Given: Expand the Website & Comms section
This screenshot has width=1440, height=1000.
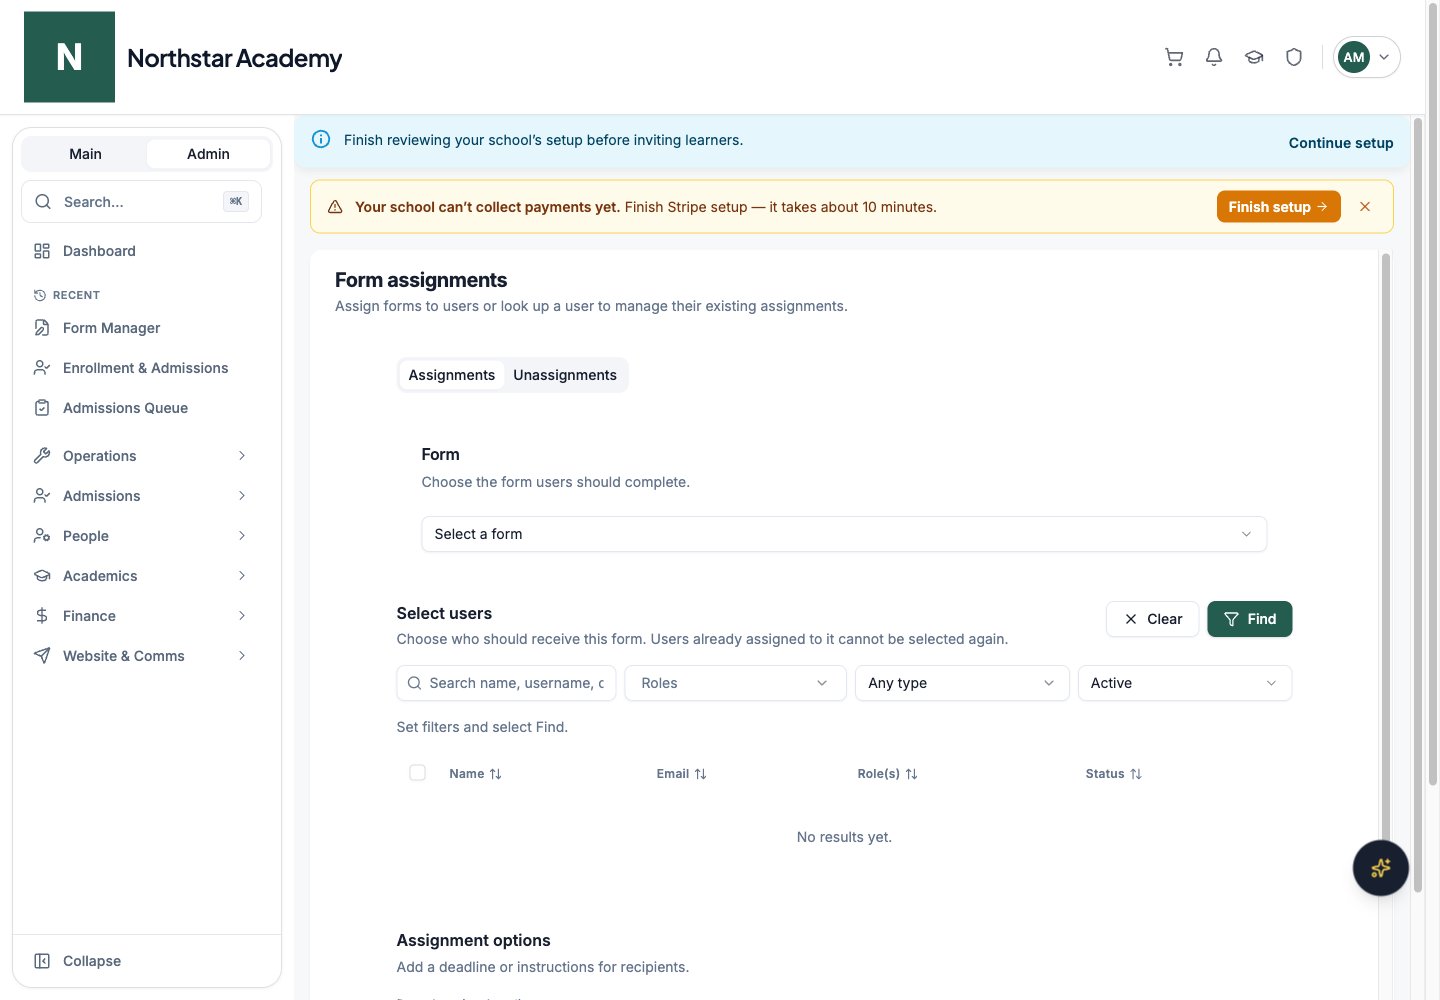Looking at the screenshot, I should click(141, 656).
